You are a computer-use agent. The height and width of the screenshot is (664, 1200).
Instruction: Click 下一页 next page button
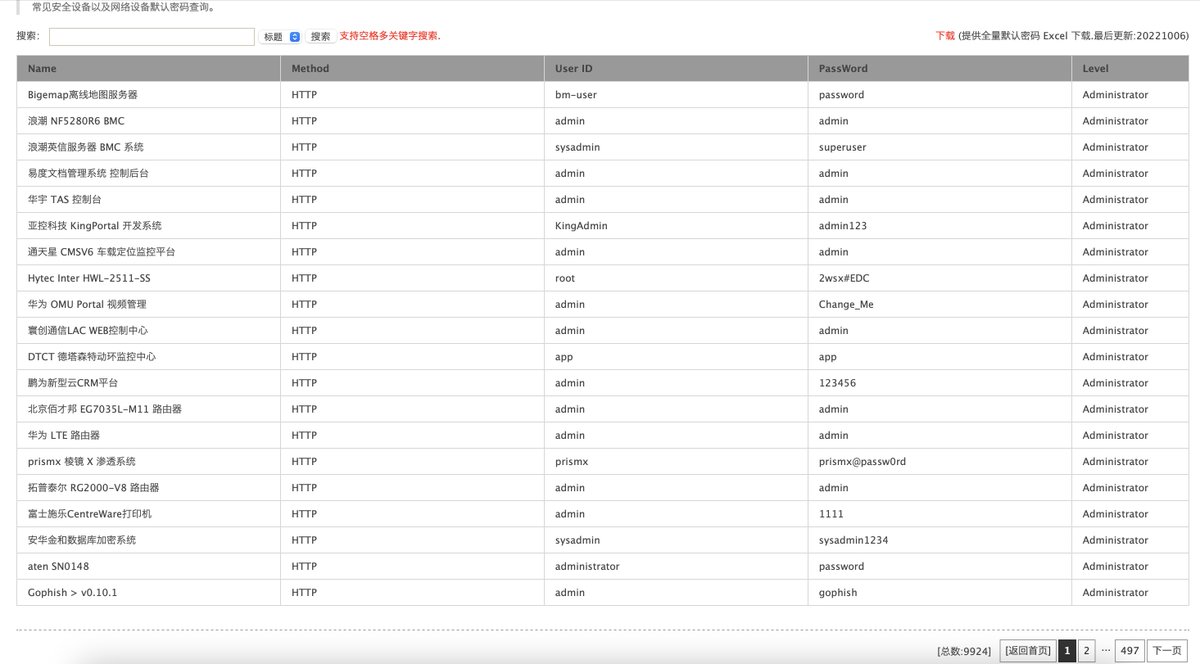pyautogui.click(x=1166, y=650)
